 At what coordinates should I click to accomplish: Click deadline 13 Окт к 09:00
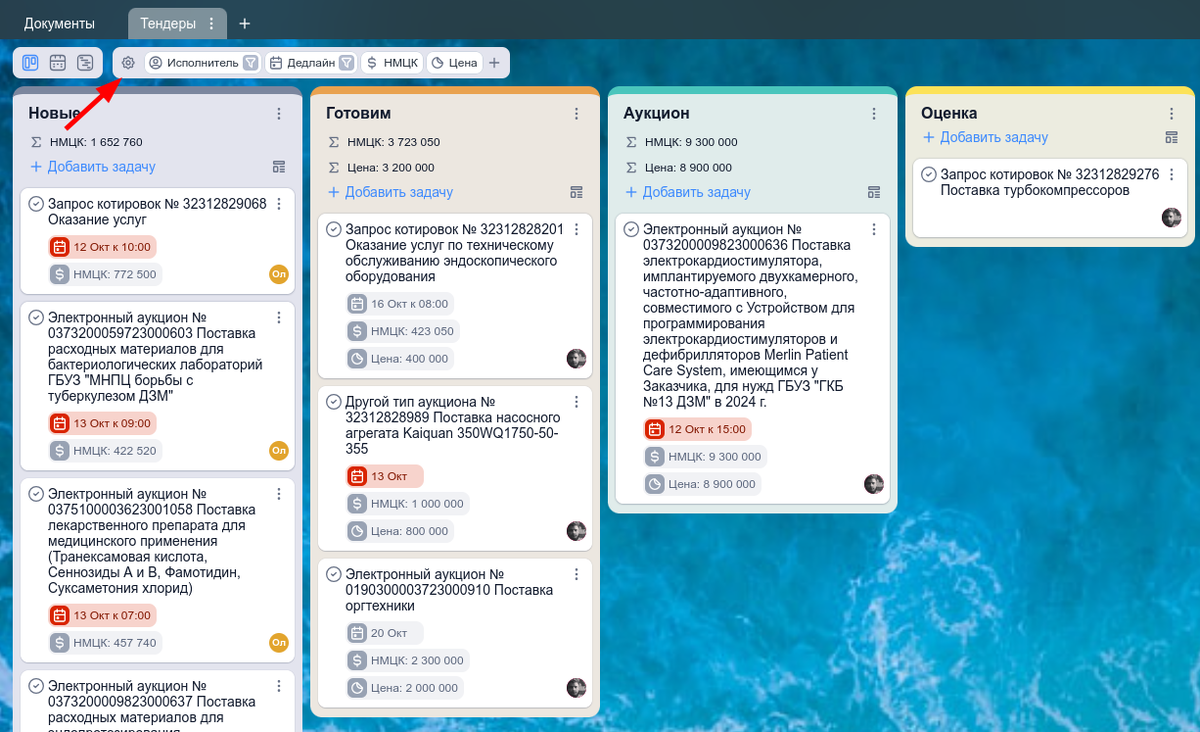102,423
